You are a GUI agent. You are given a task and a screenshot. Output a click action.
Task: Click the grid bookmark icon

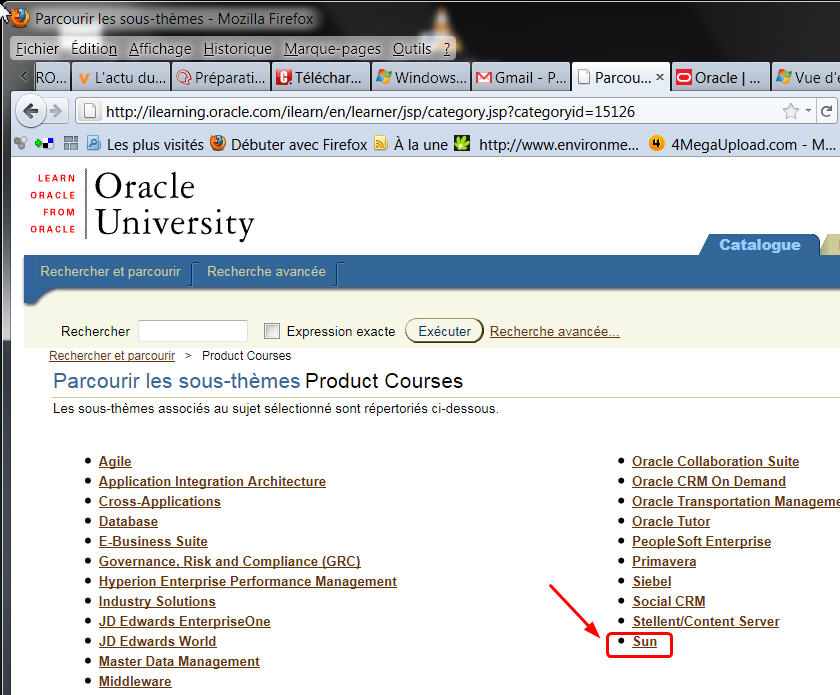click(x=71, y=143)
